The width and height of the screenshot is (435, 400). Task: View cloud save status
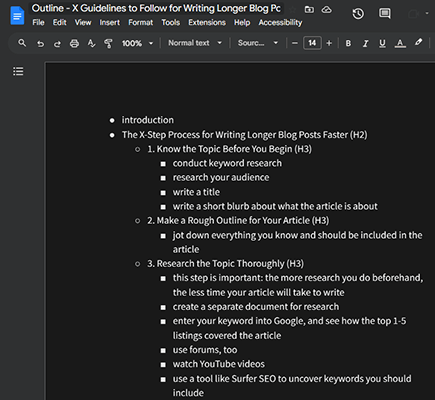tap(327, 10)
